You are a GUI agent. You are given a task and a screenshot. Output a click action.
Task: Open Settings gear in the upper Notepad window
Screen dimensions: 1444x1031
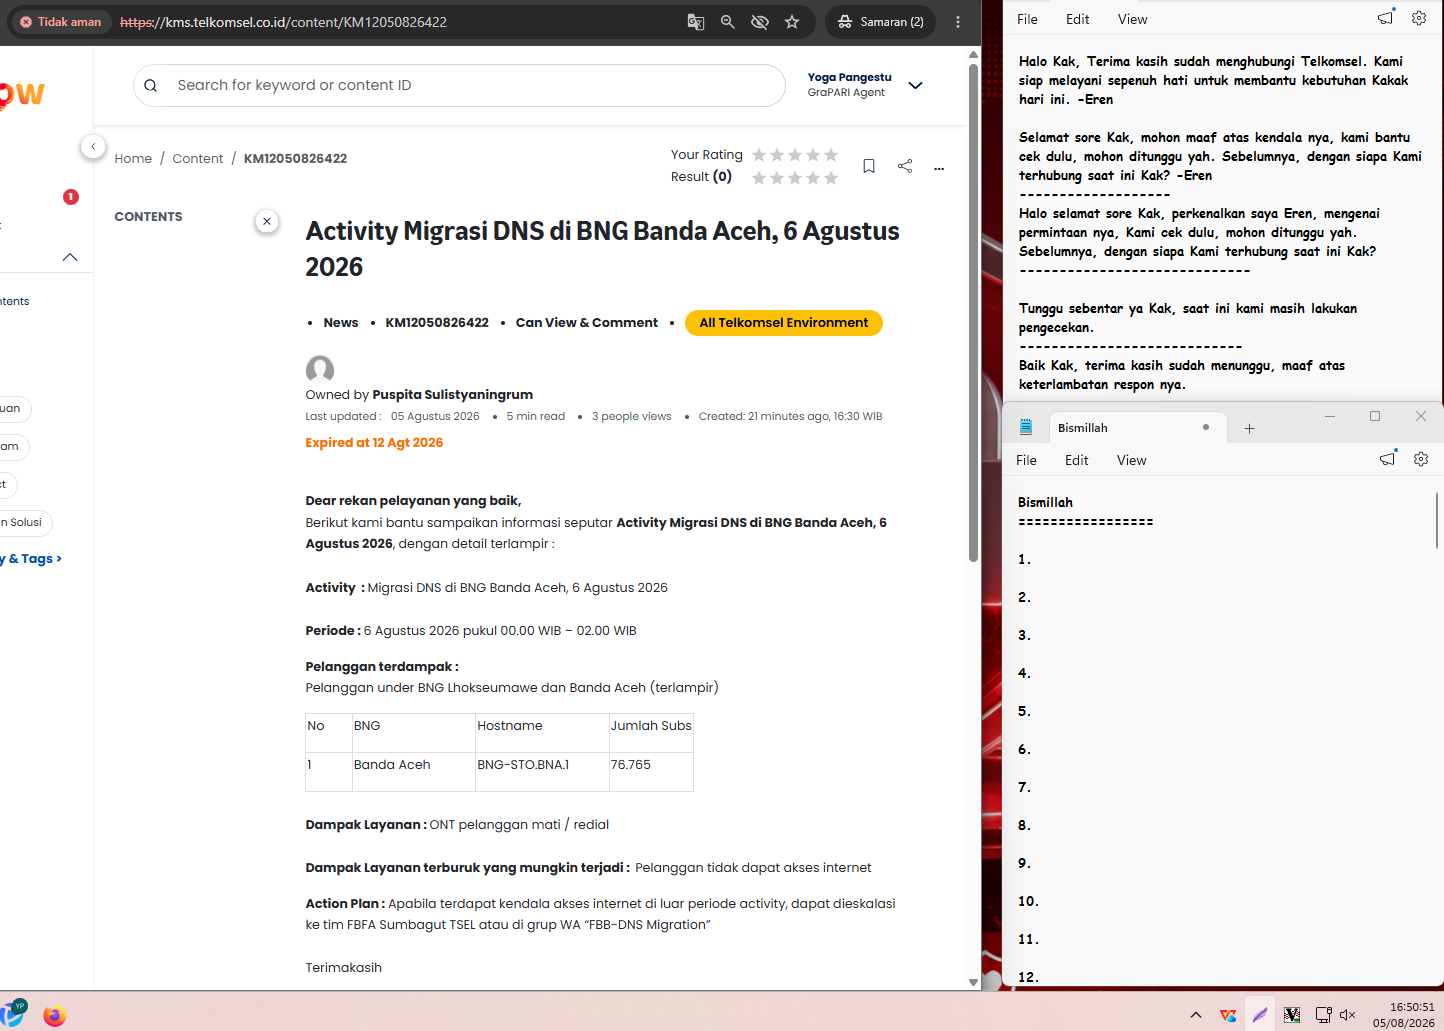pyautogui.click(x=1419, y=18)
